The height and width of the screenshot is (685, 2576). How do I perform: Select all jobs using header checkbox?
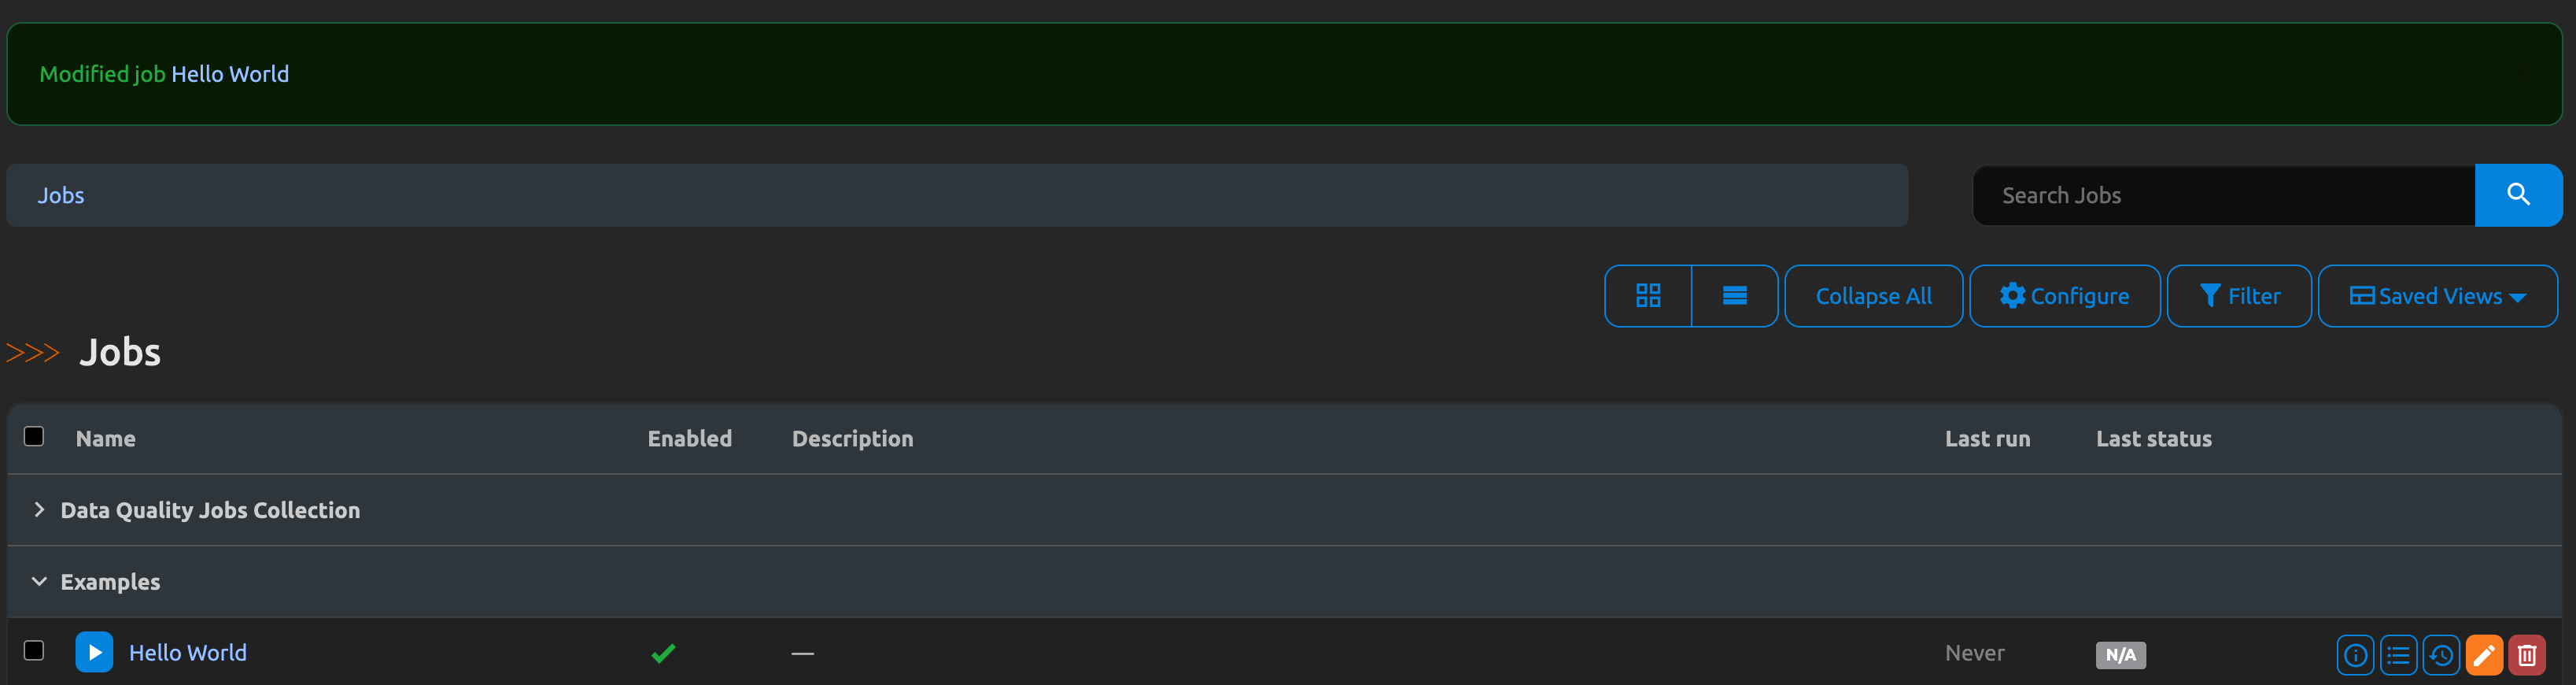[x=34, y=436]
